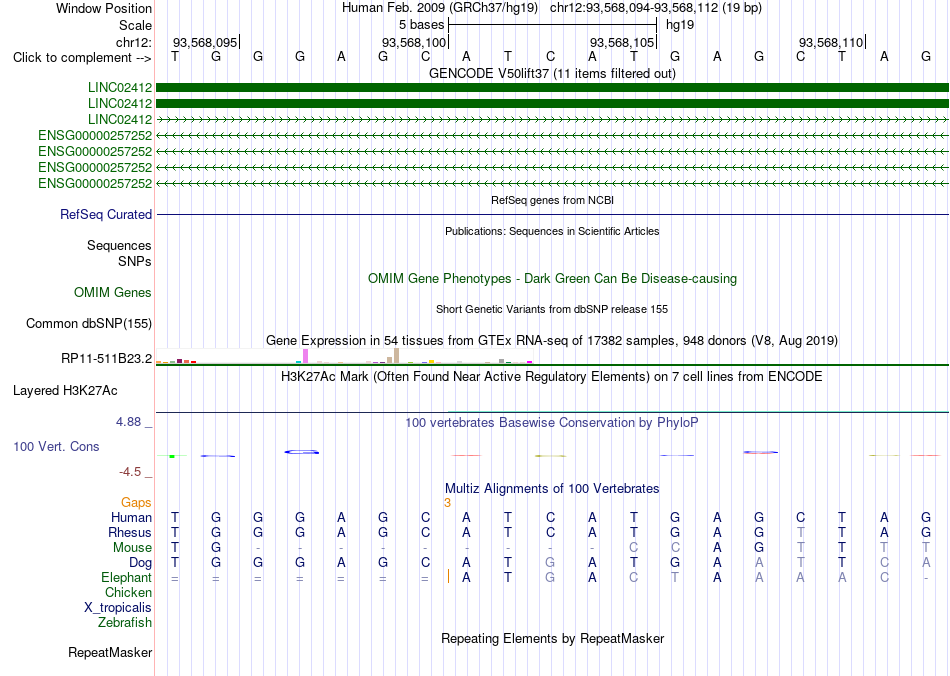Click the green PhyloP bar at first base

[172, 456]
